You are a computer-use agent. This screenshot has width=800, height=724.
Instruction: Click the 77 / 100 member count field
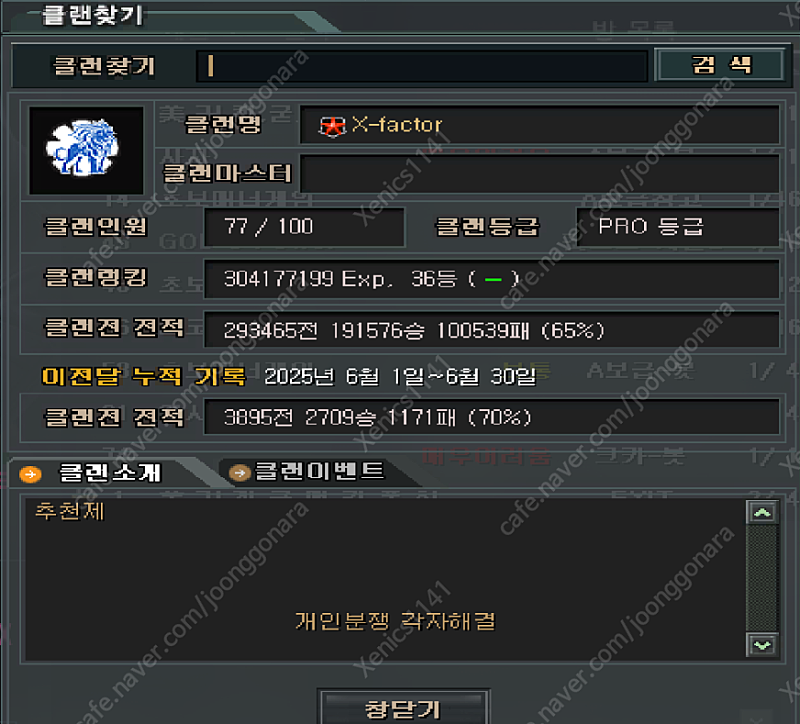click(304, 227)
